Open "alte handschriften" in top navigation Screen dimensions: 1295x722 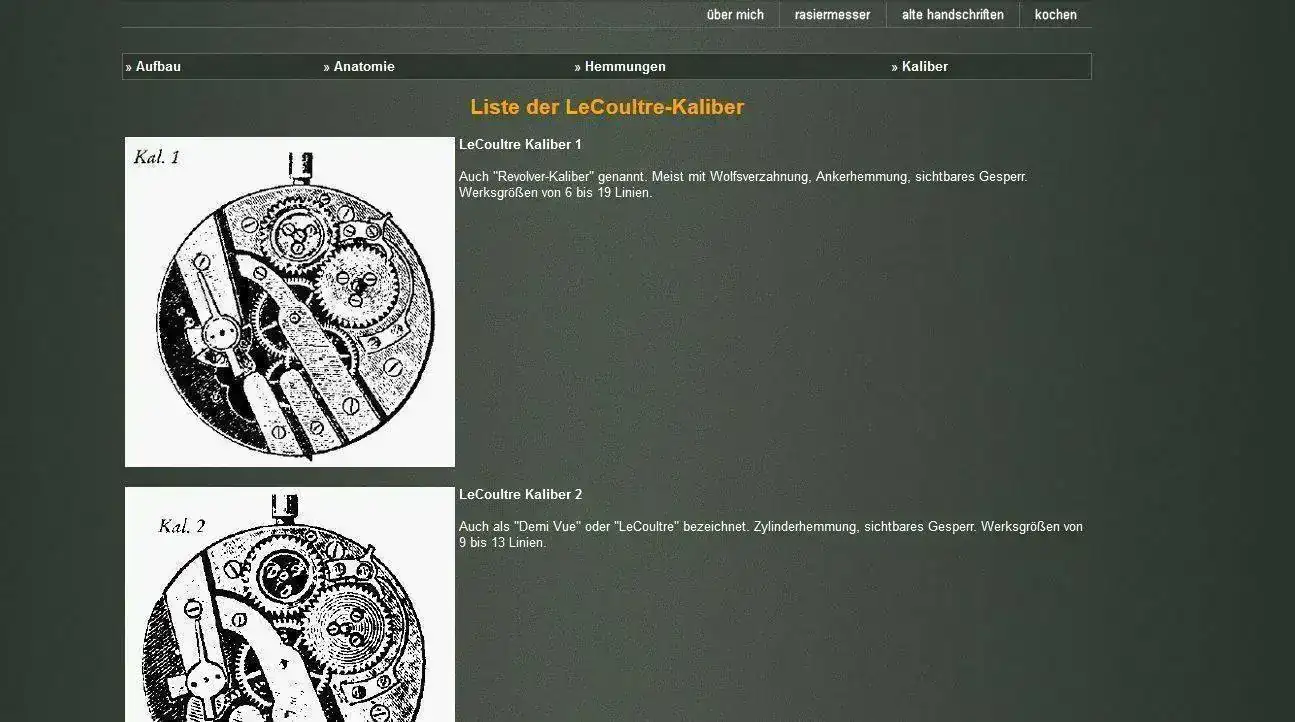tap(952, 15)
